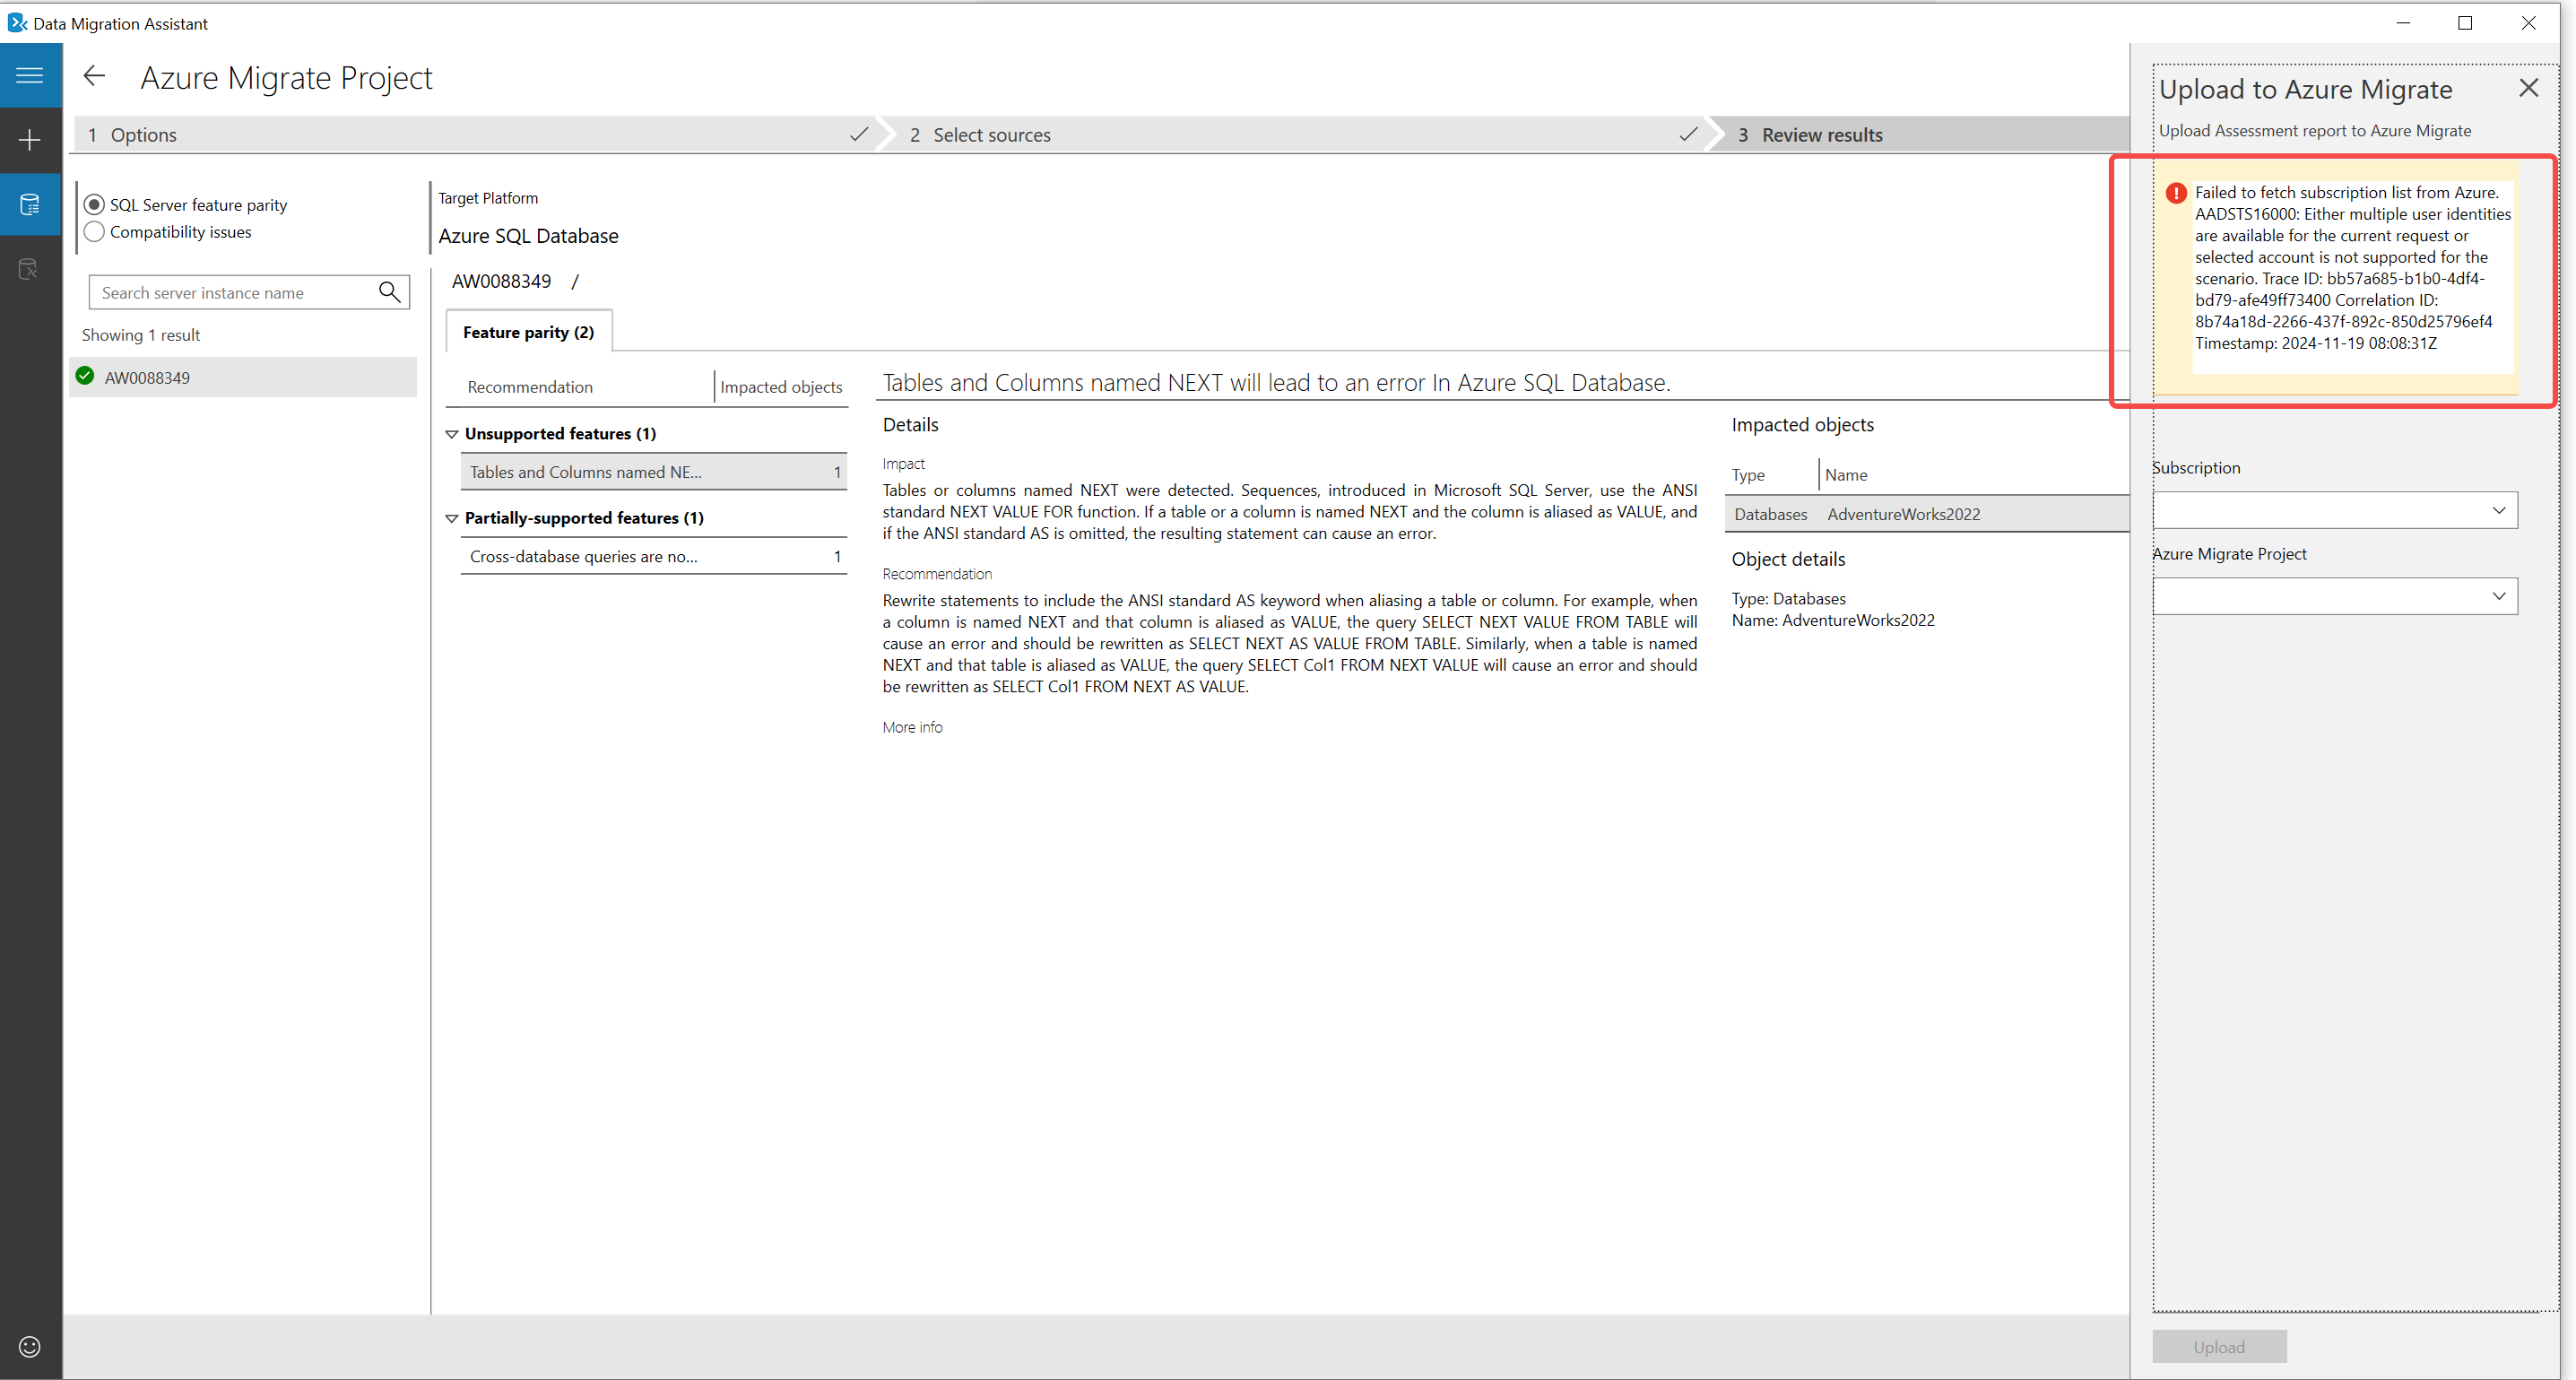2576x1380 pixels.
Task: Select the Feature parity (2) tab
Action: (x=528, y=332)
